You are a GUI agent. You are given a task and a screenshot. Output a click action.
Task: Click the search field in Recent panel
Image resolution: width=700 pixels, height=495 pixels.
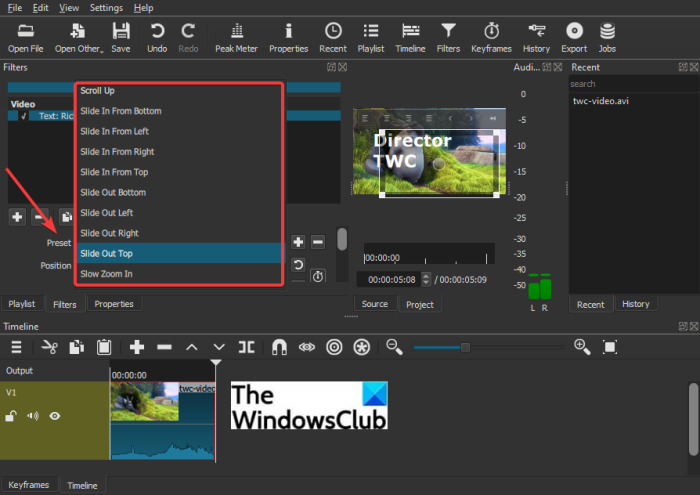pos(633,84)
